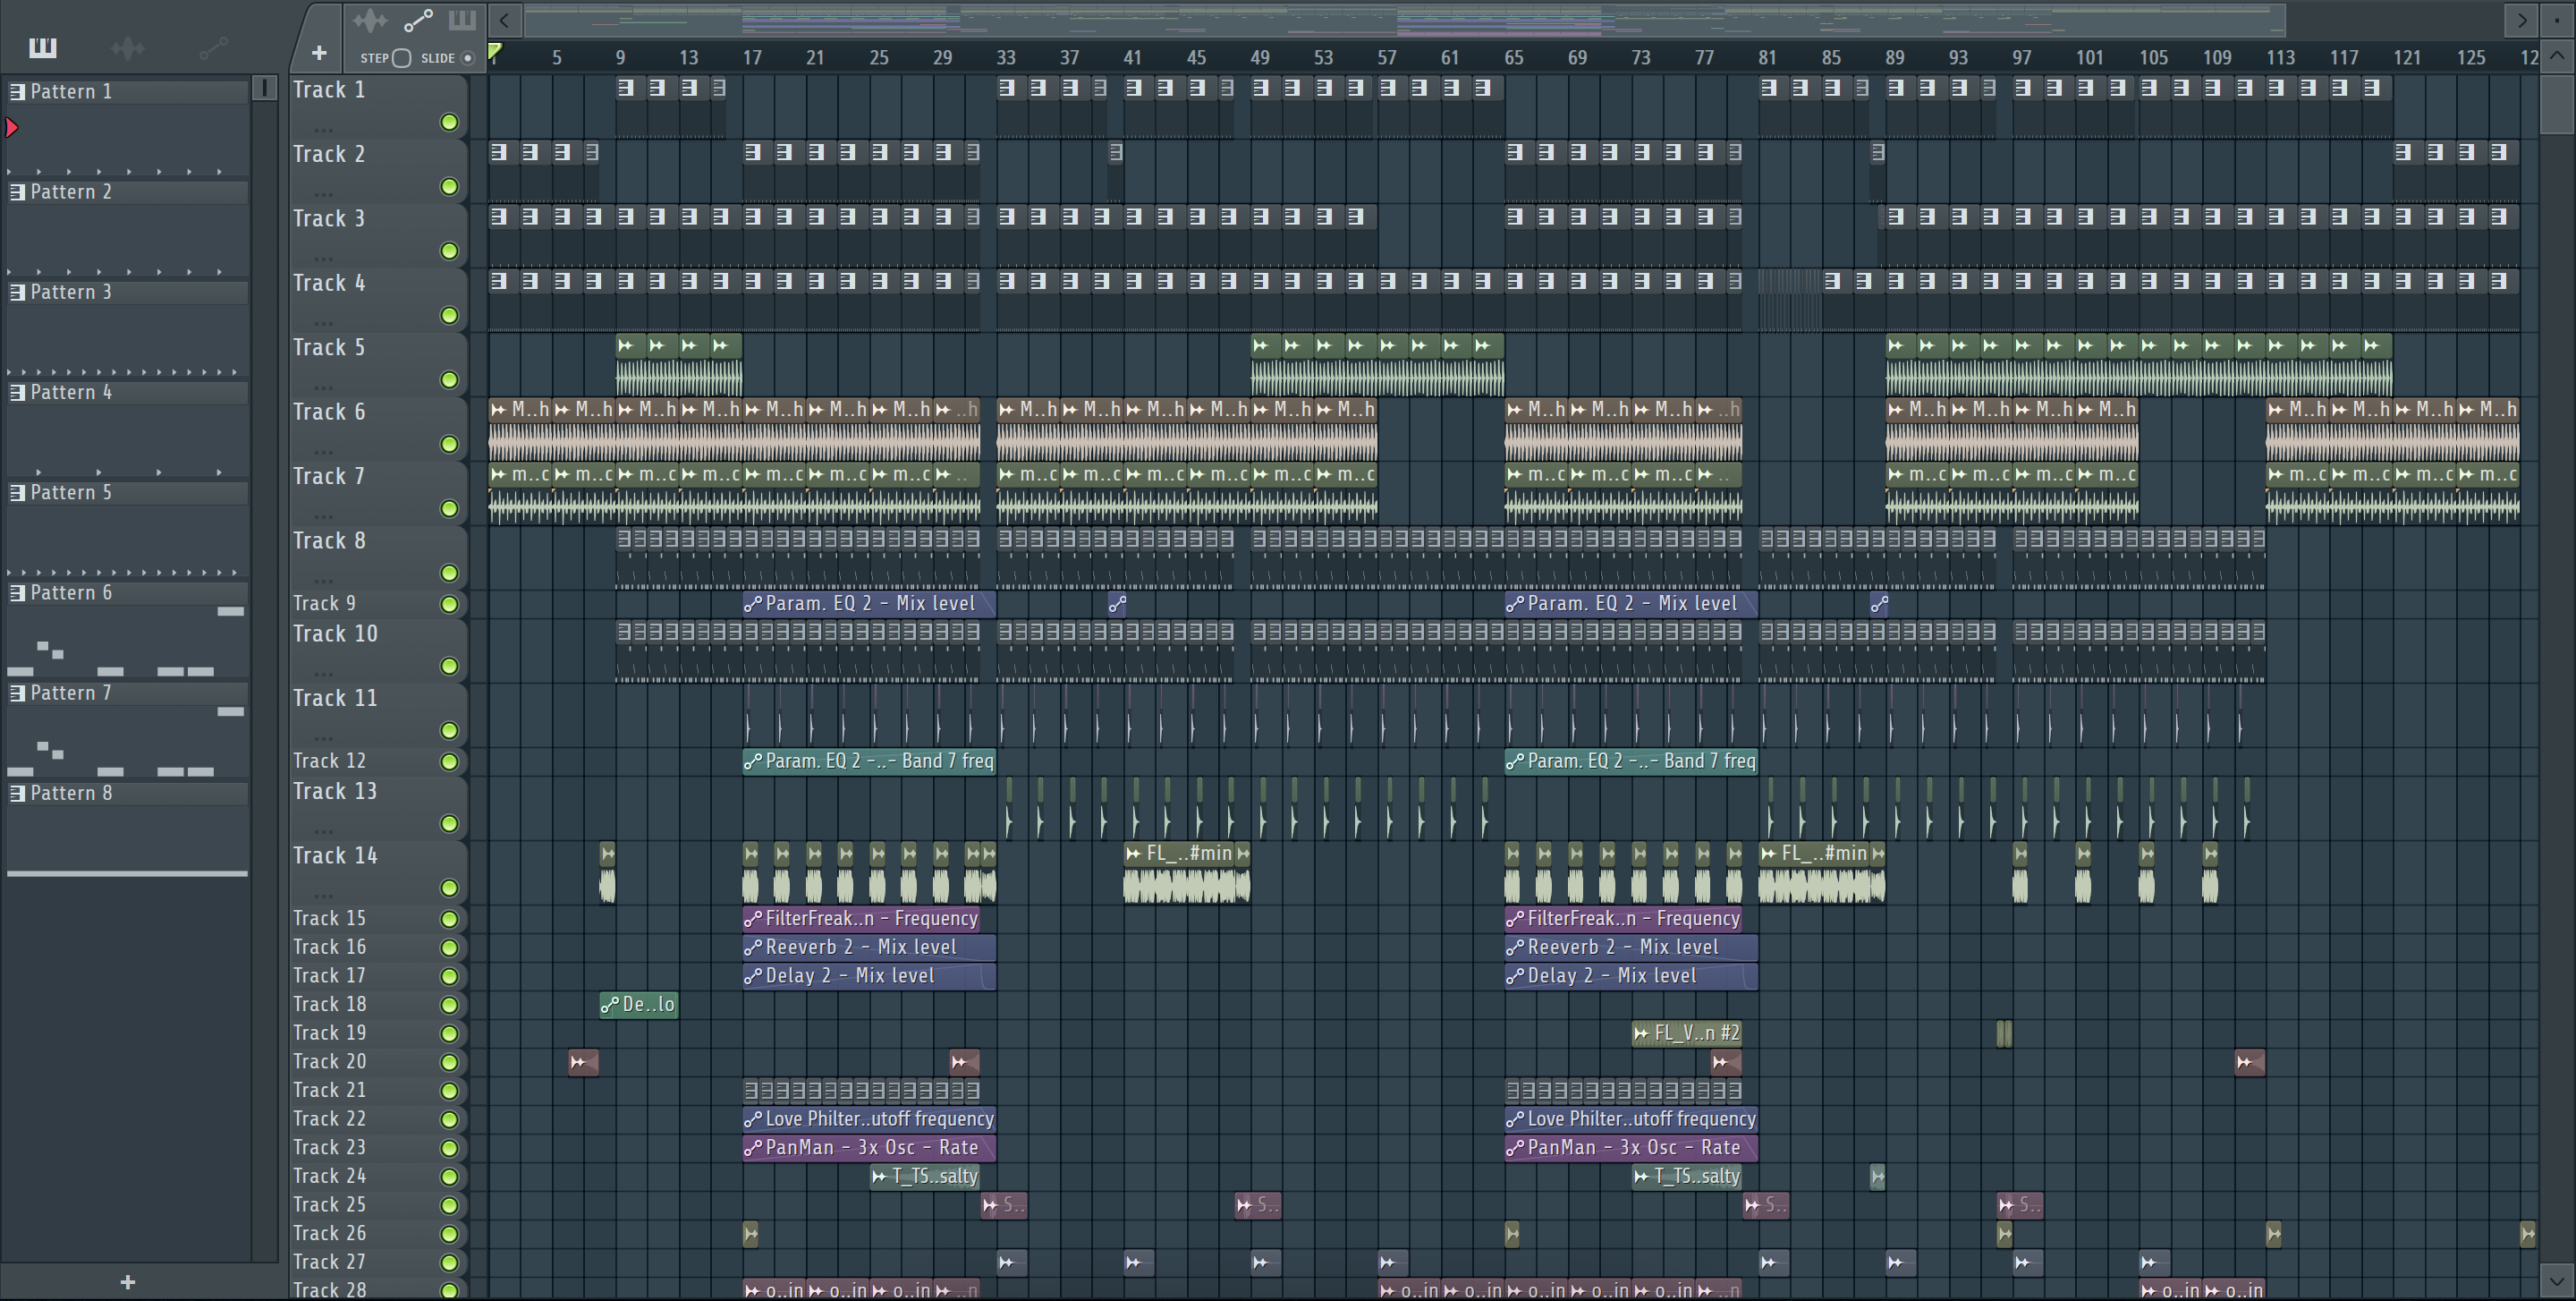2576x1301 pixels.
Task: Add a new pattern with the picker's bottom plus
Action: point(127,1282)
